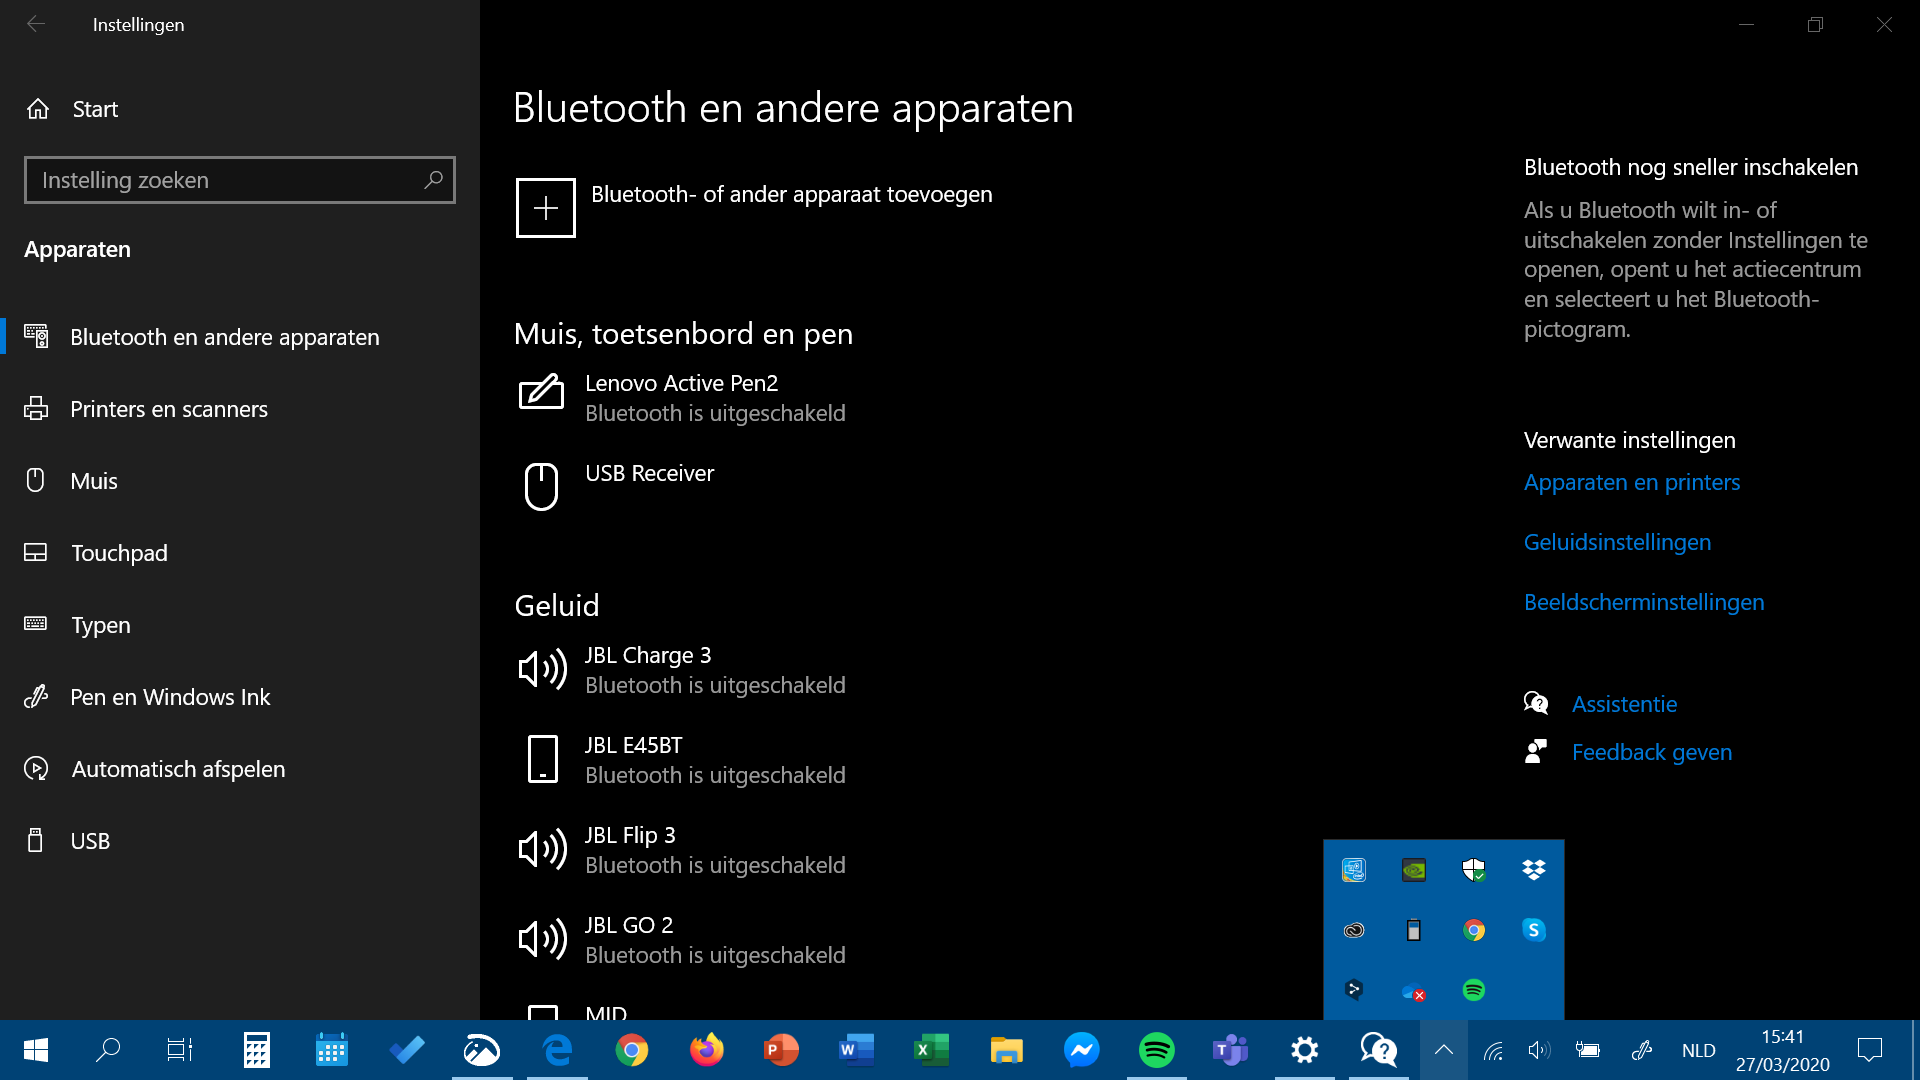This screenshot has width=1920, height=1080.
Task: Open Windows Security shield tray icon
Action: point(1473,870)
